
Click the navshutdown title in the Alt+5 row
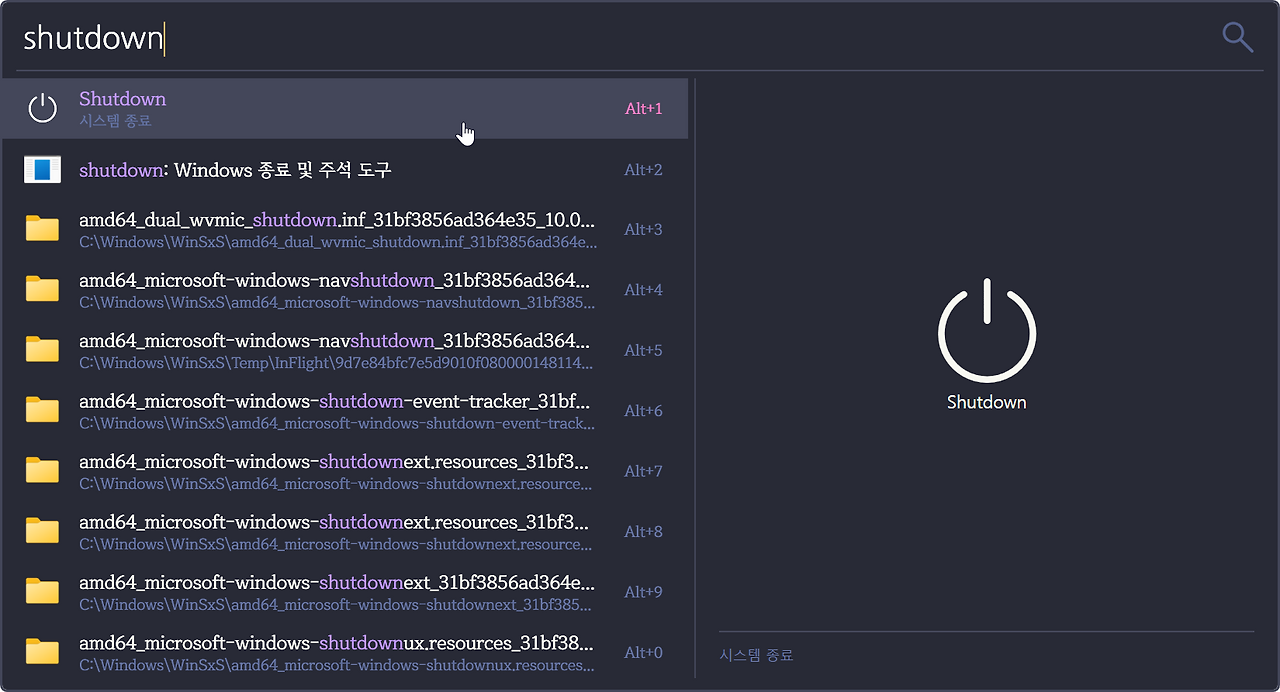[334, 341]
